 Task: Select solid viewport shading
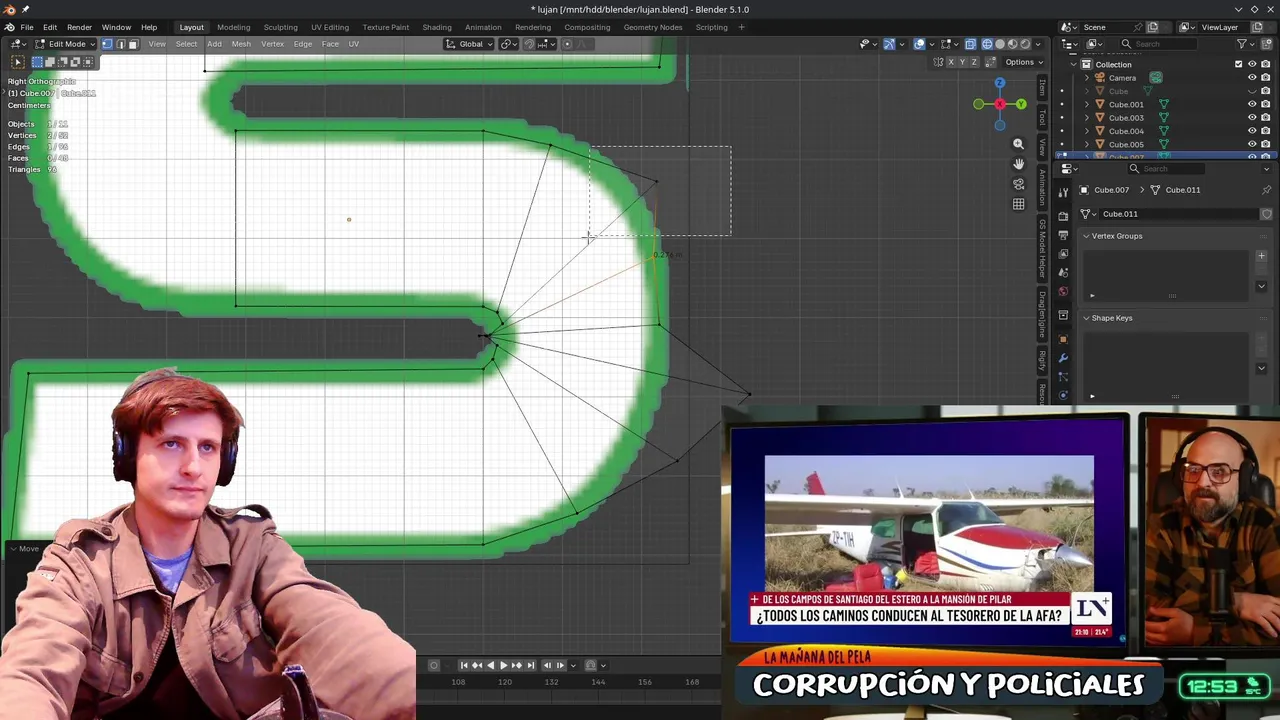[x=1000, y=44]
